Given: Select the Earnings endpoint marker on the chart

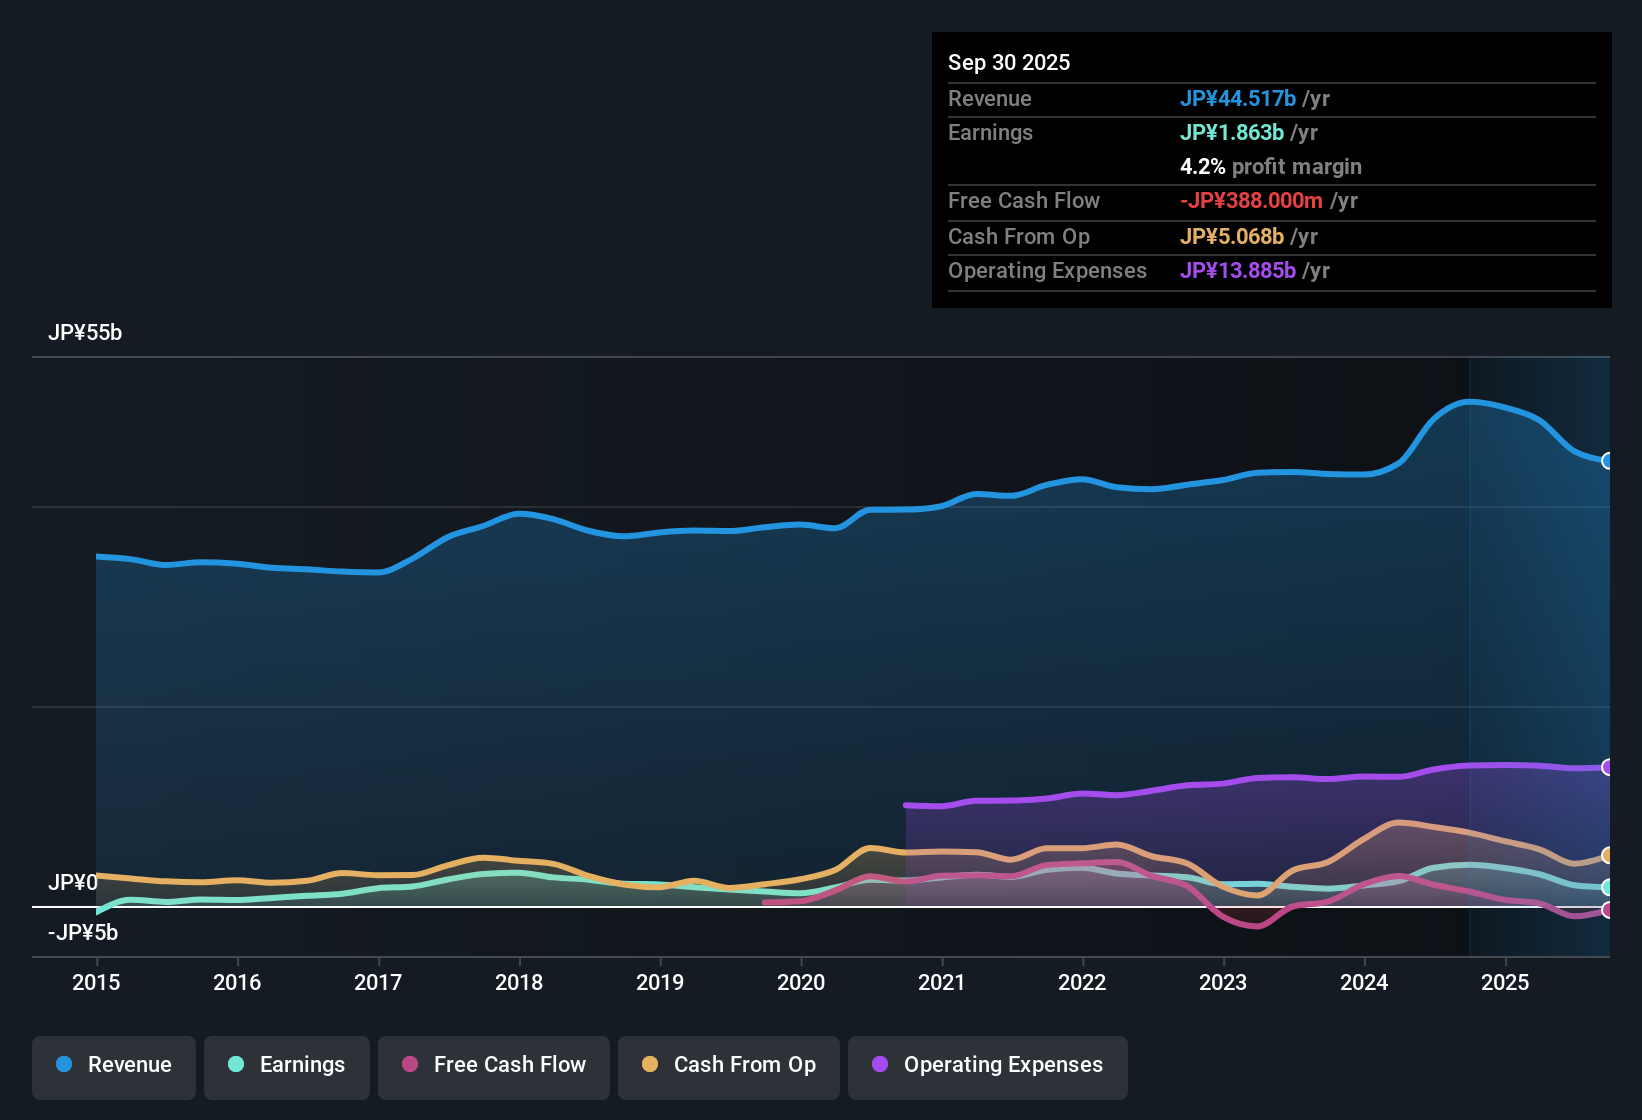Looking at the screenshot, I should (x=1608, y=886).
